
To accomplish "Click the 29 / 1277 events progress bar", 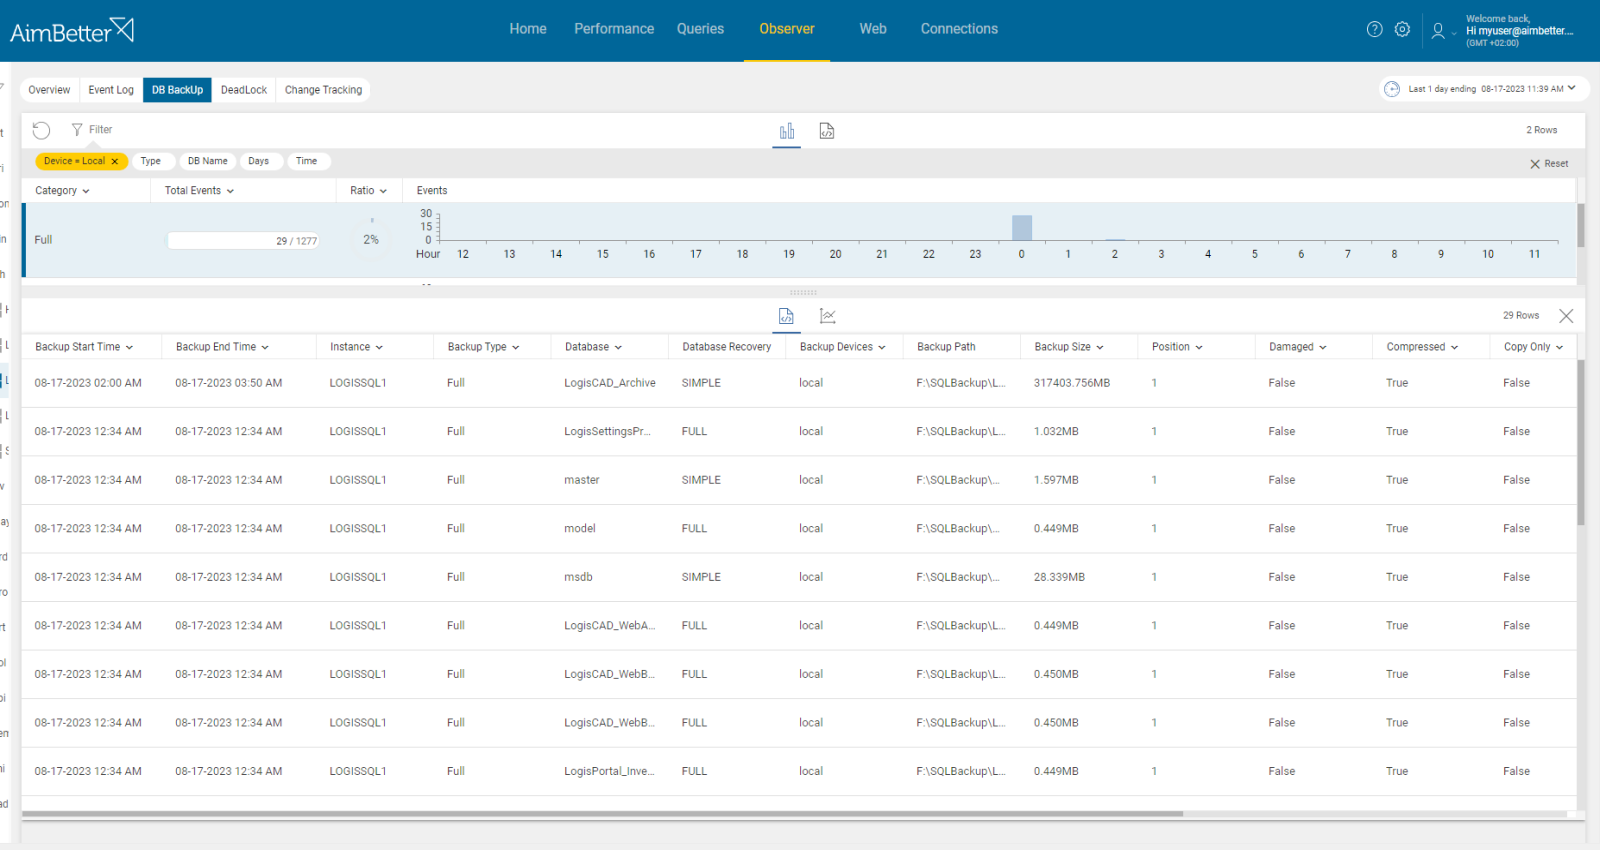I will 243,241.
